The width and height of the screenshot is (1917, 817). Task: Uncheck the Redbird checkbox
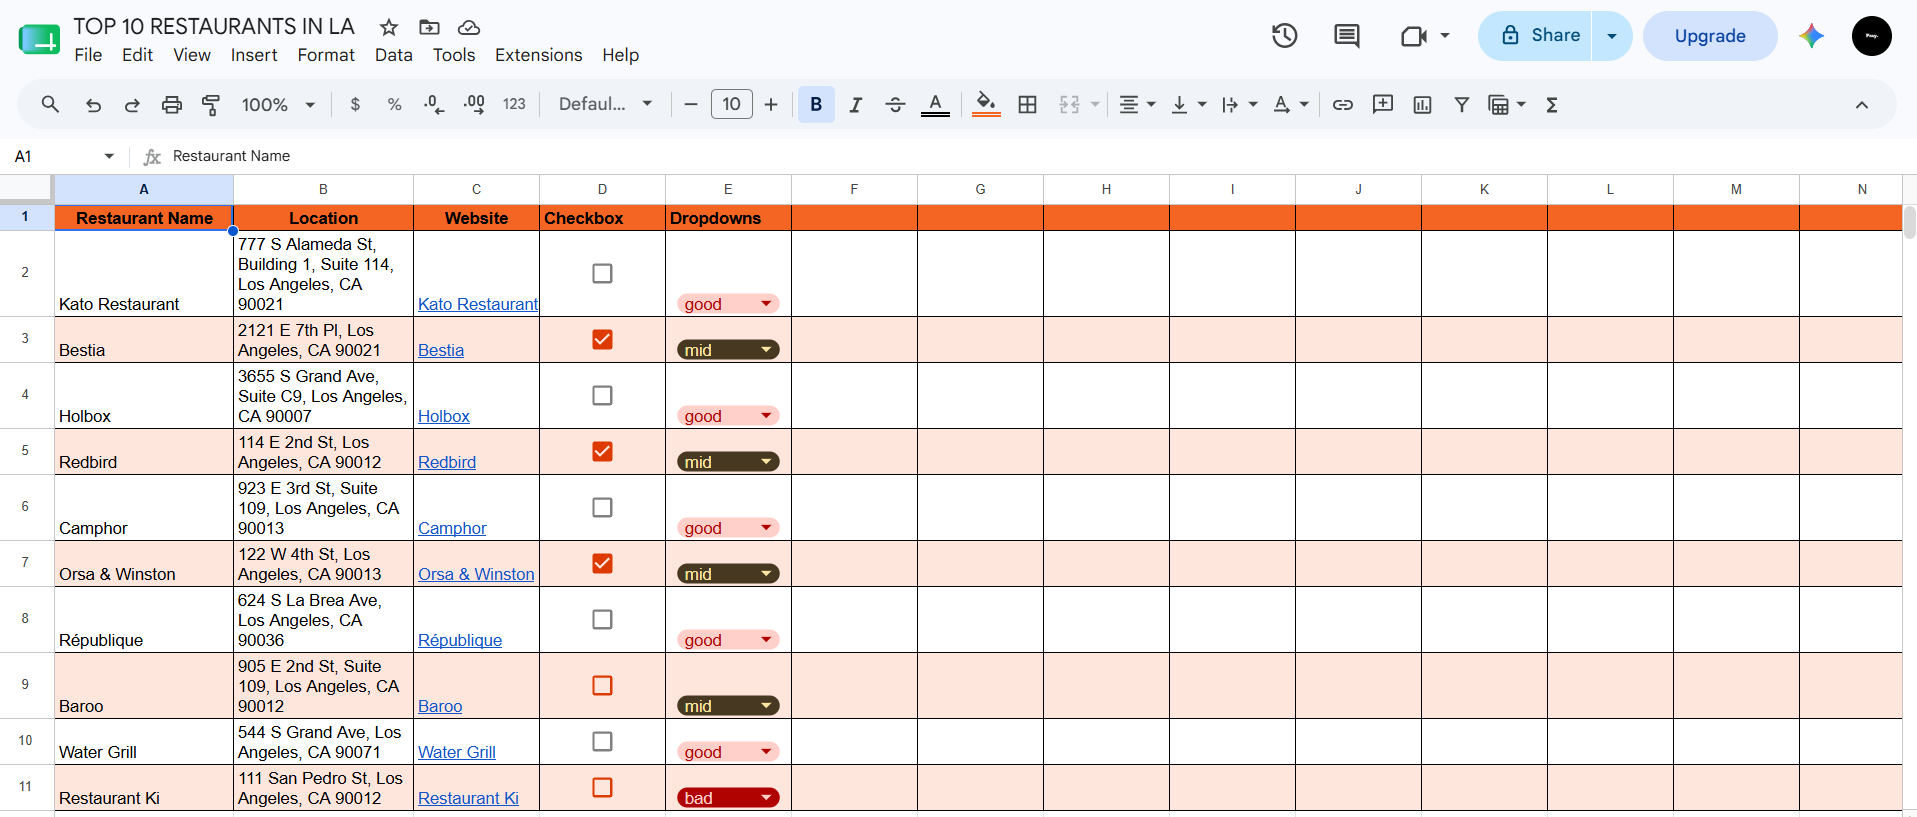pyautogui.click(x=602, y=451)
